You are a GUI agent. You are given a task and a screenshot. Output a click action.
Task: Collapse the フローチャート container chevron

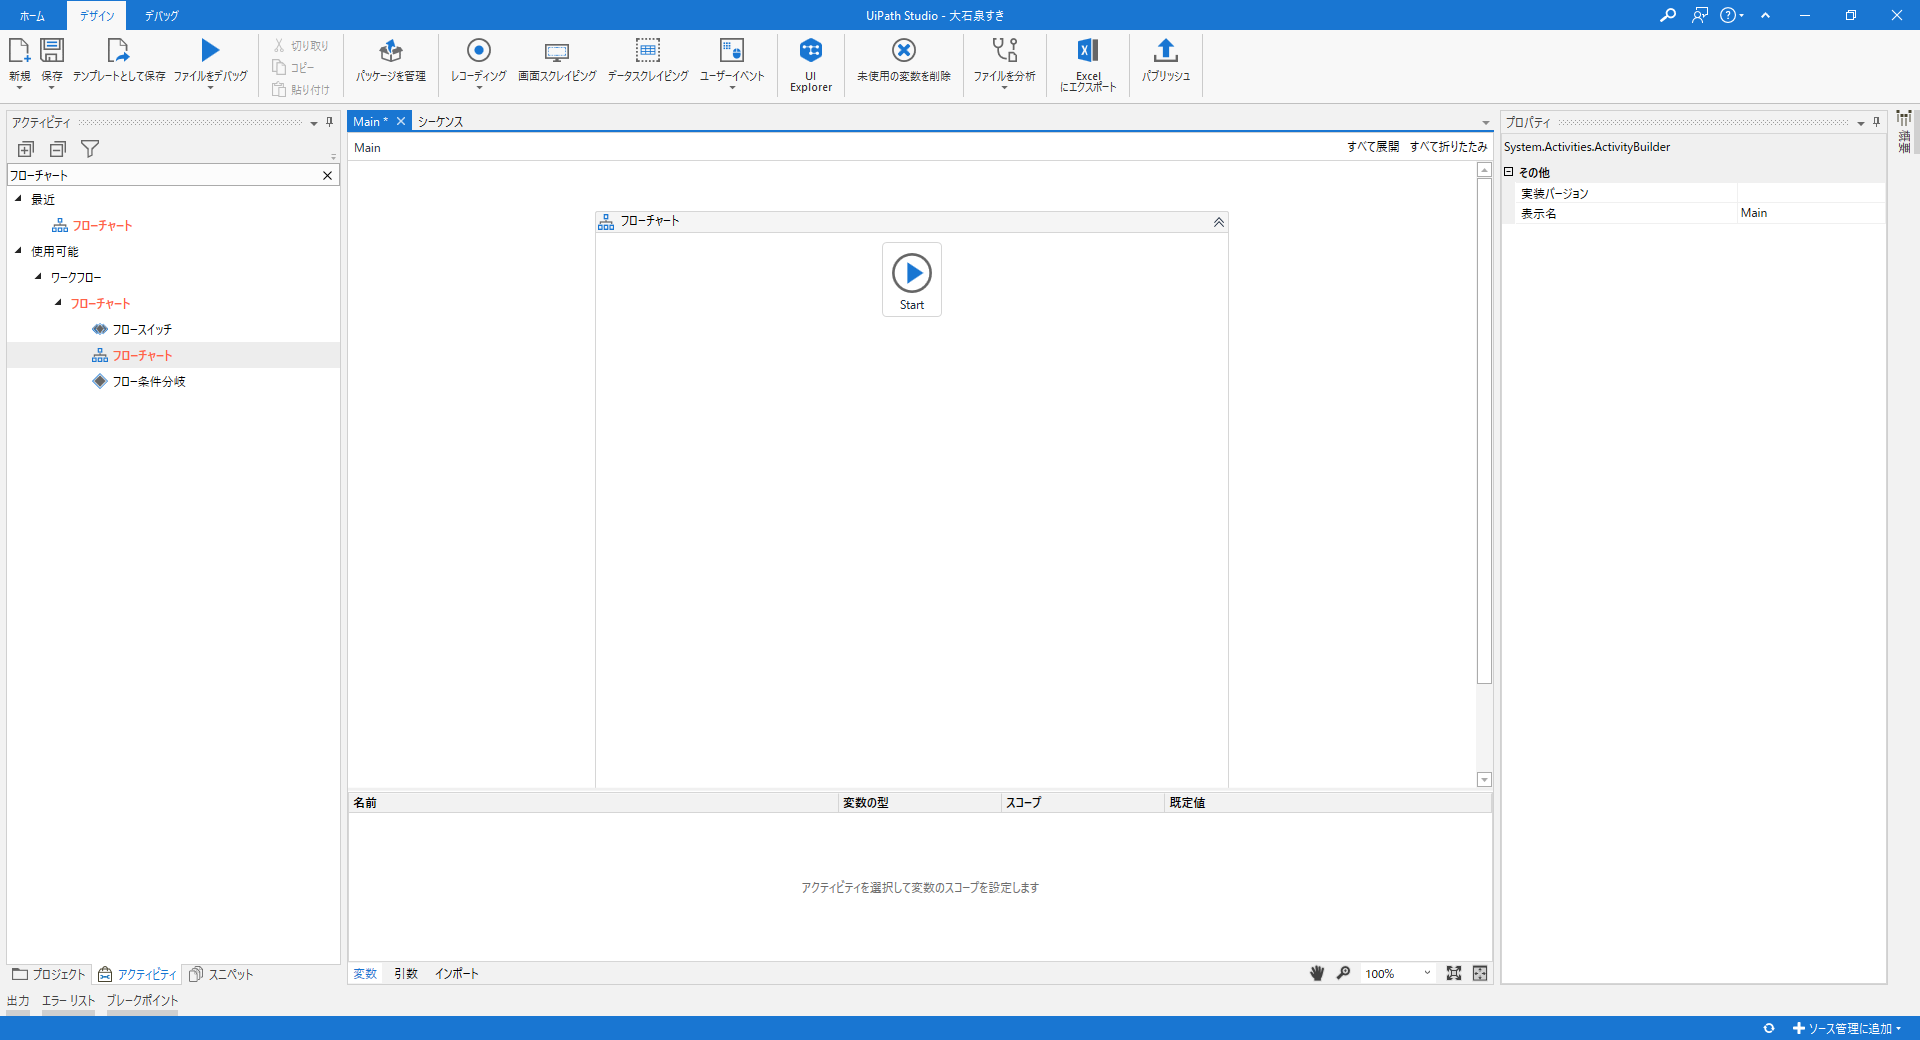coord(1218,222)
